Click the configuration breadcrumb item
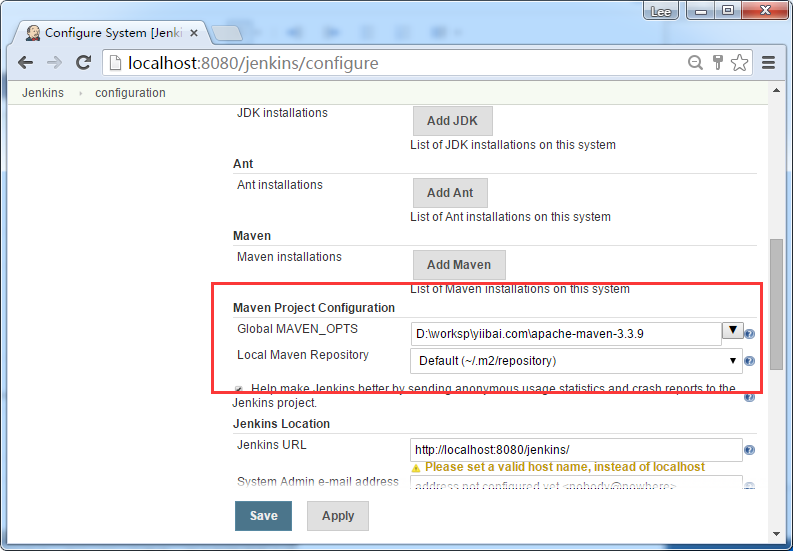 click(130, 93)
